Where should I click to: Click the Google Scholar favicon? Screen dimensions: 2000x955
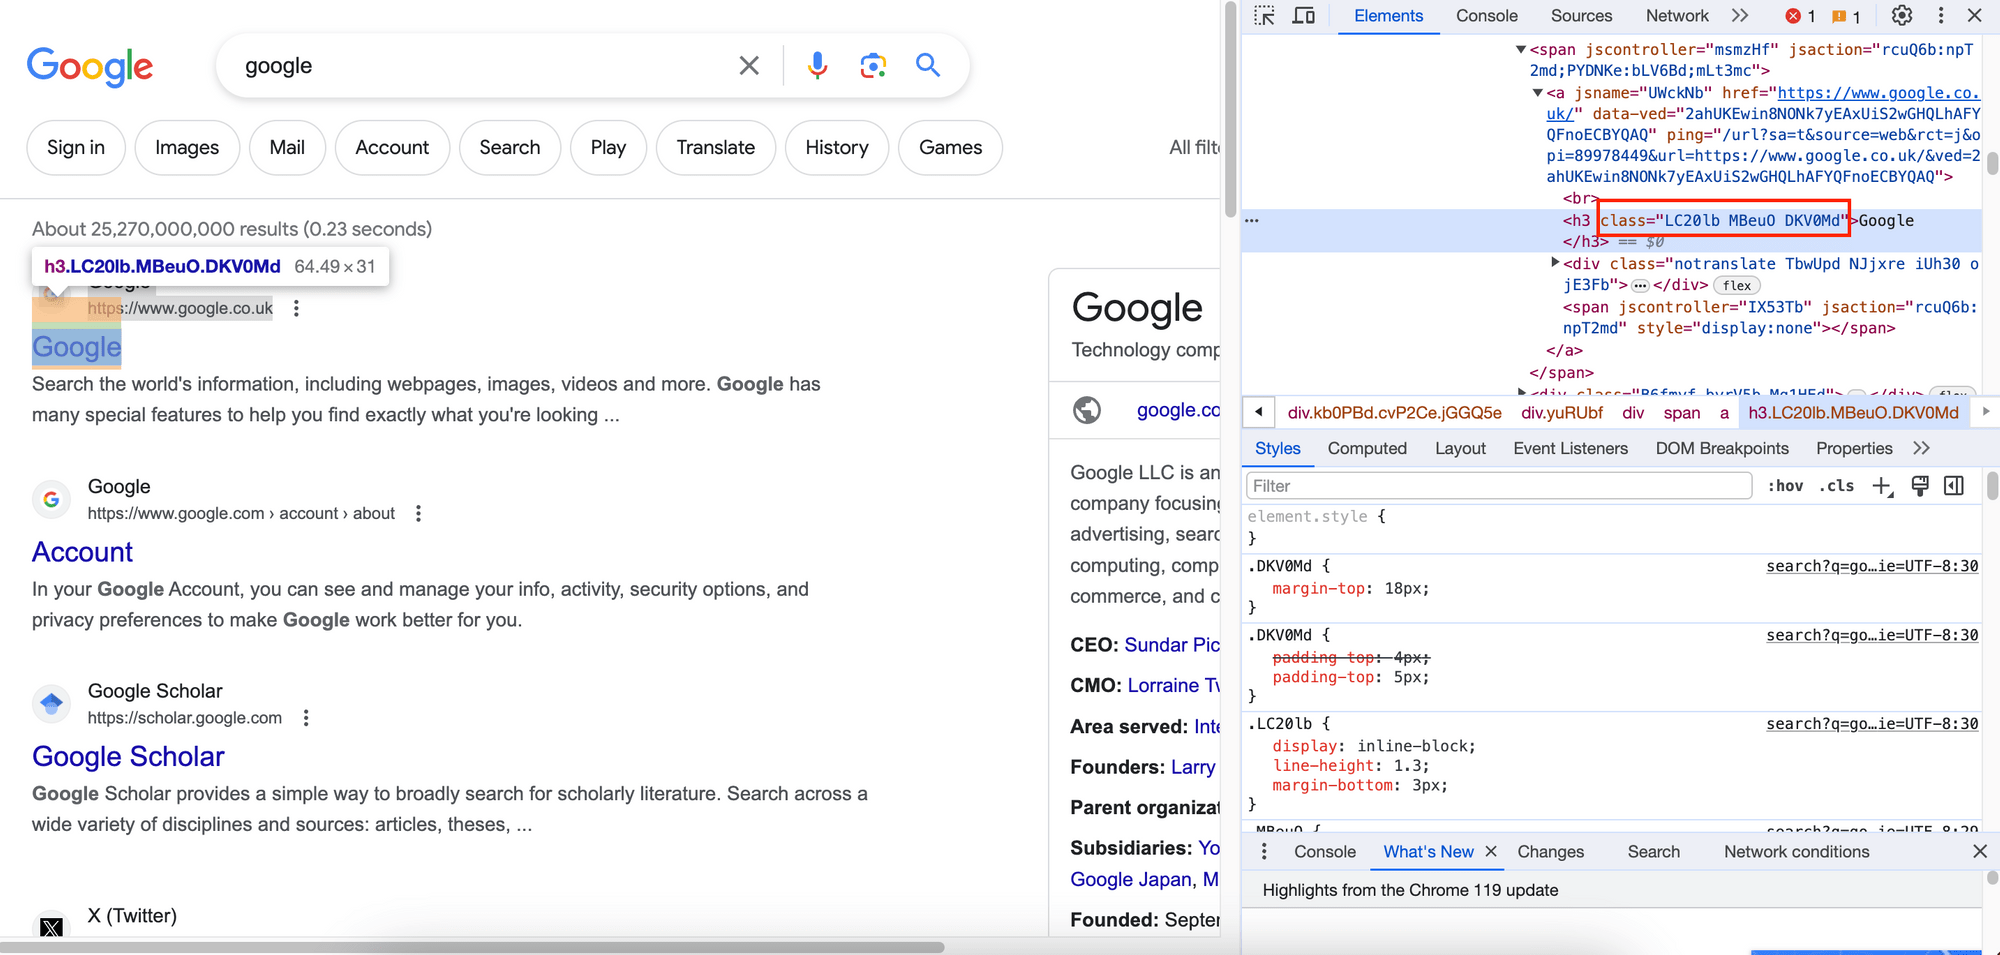(x=52, y=704)
